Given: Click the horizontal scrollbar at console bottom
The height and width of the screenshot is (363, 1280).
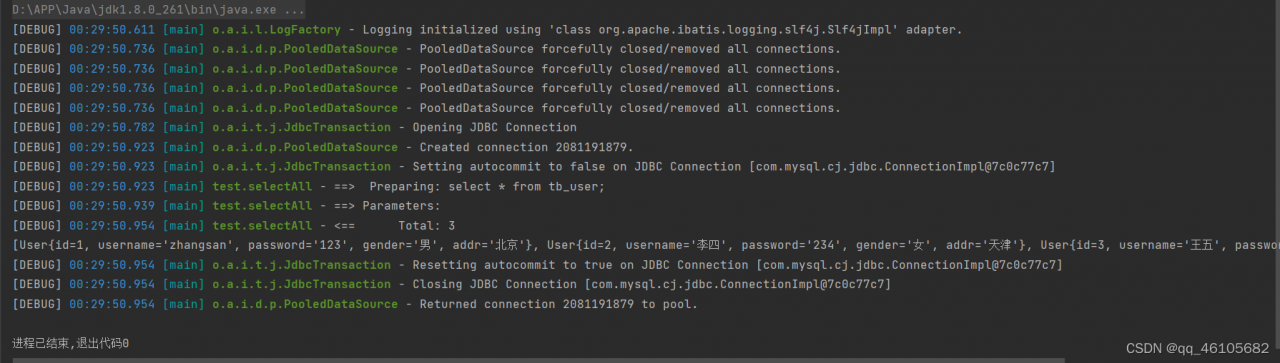Looking at the screenshot, I should pyautogui.click(x=640, y=360).
